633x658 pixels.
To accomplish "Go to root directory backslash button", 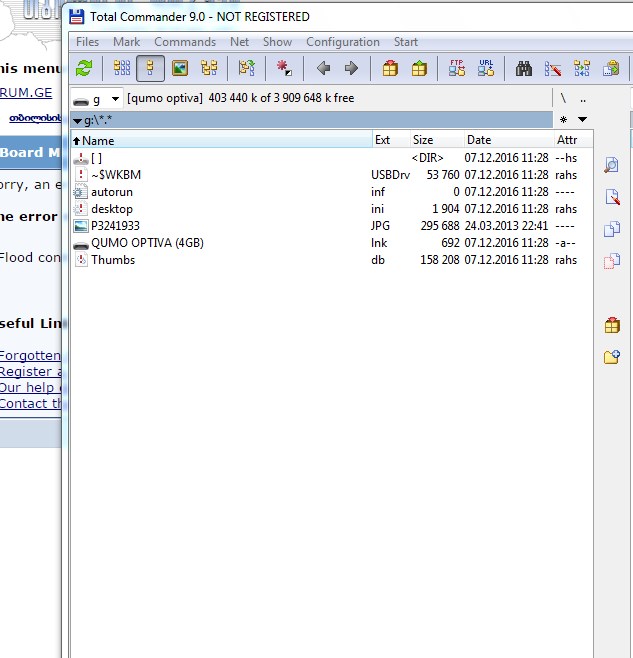I will click(x=563, y=99).
